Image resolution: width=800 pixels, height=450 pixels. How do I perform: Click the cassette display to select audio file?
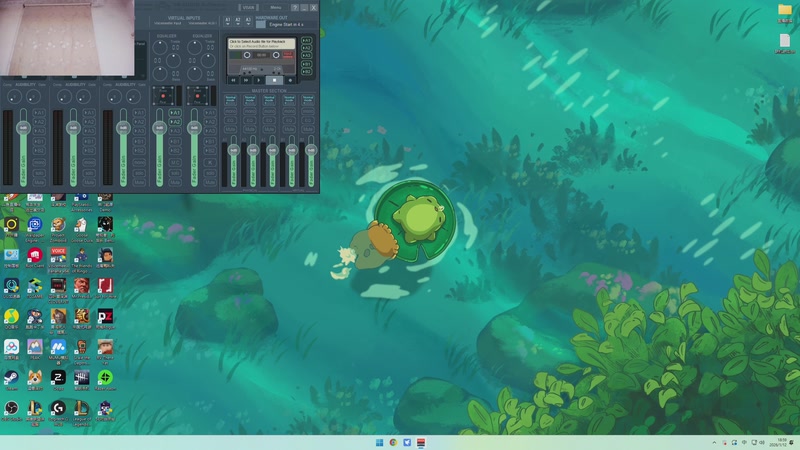262,43
